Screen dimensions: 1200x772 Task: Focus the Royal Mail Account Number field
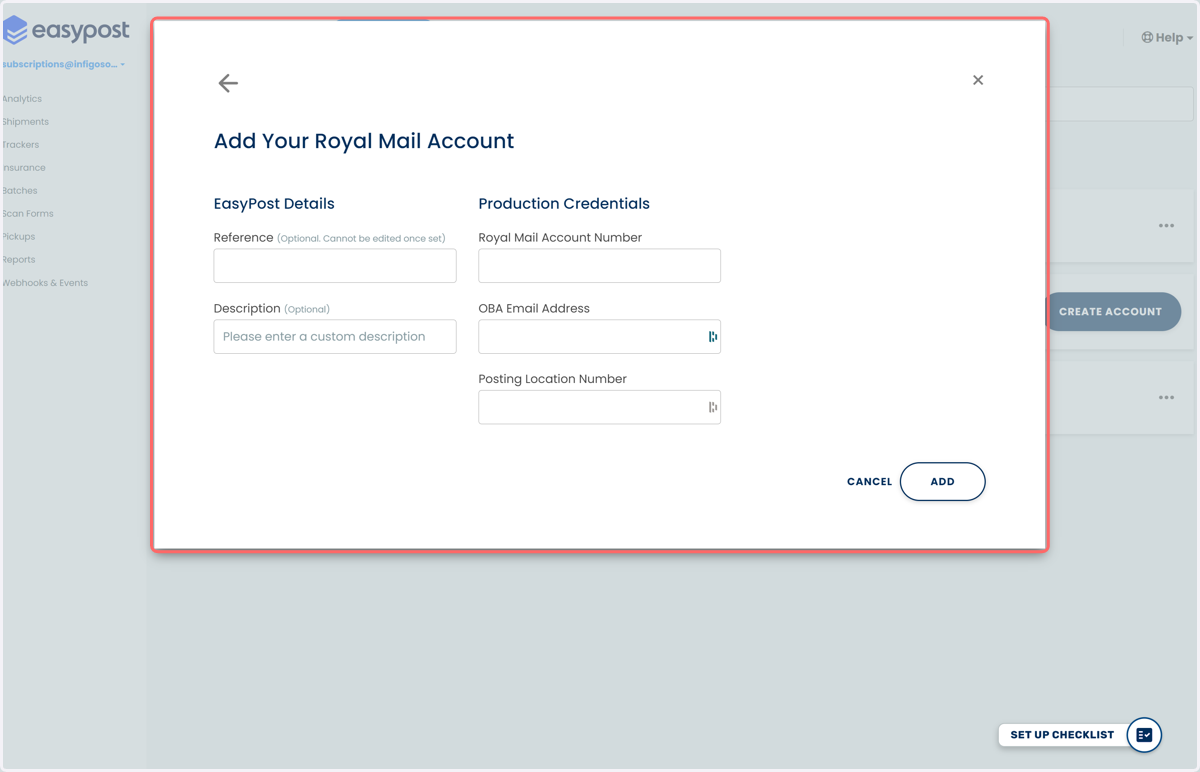[x=599, y=266]
